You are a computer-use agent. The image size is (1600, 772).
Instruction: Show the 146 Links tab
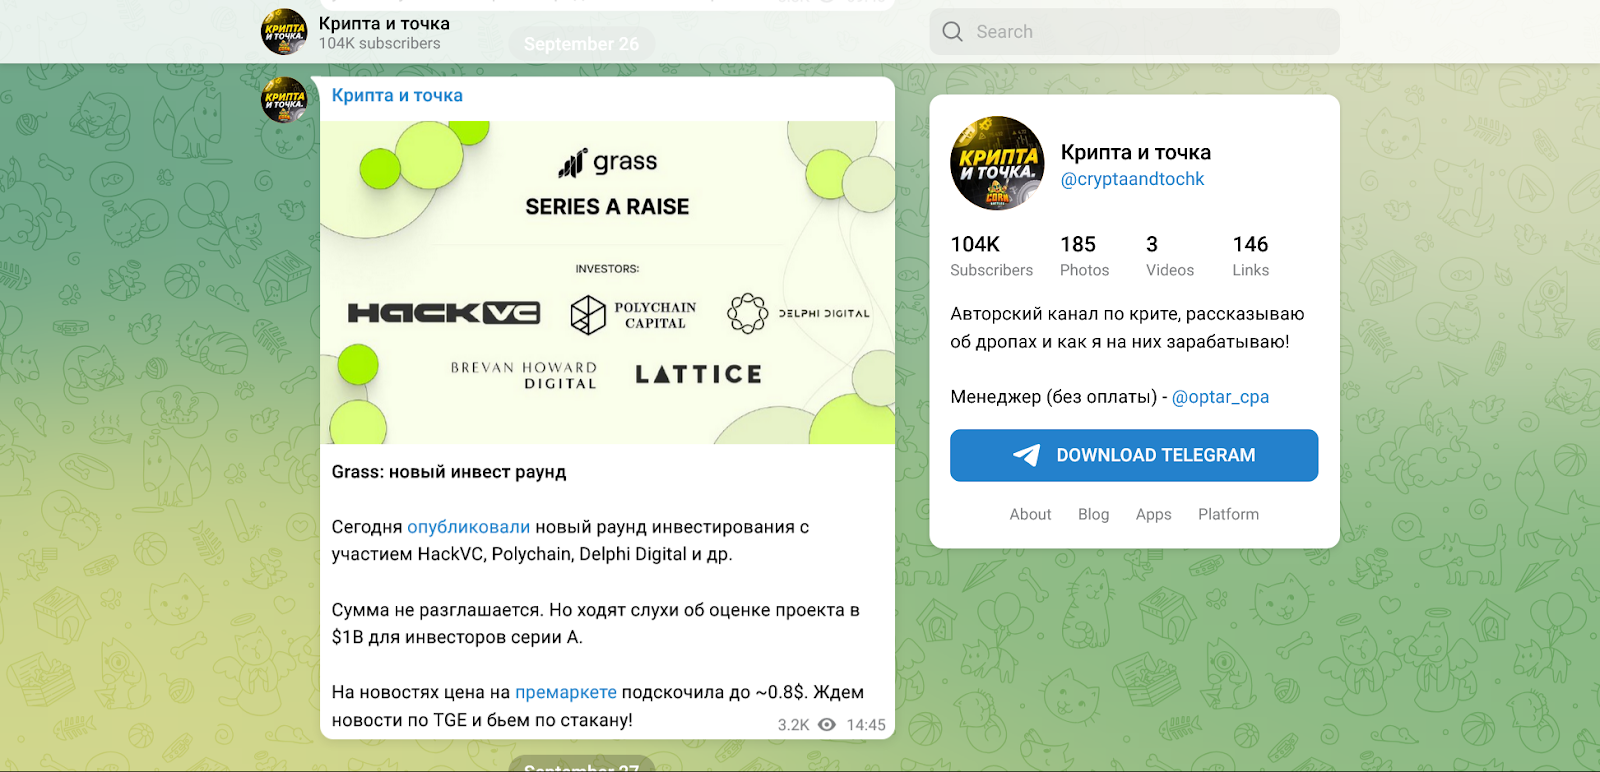click(x=1250, y=256)
